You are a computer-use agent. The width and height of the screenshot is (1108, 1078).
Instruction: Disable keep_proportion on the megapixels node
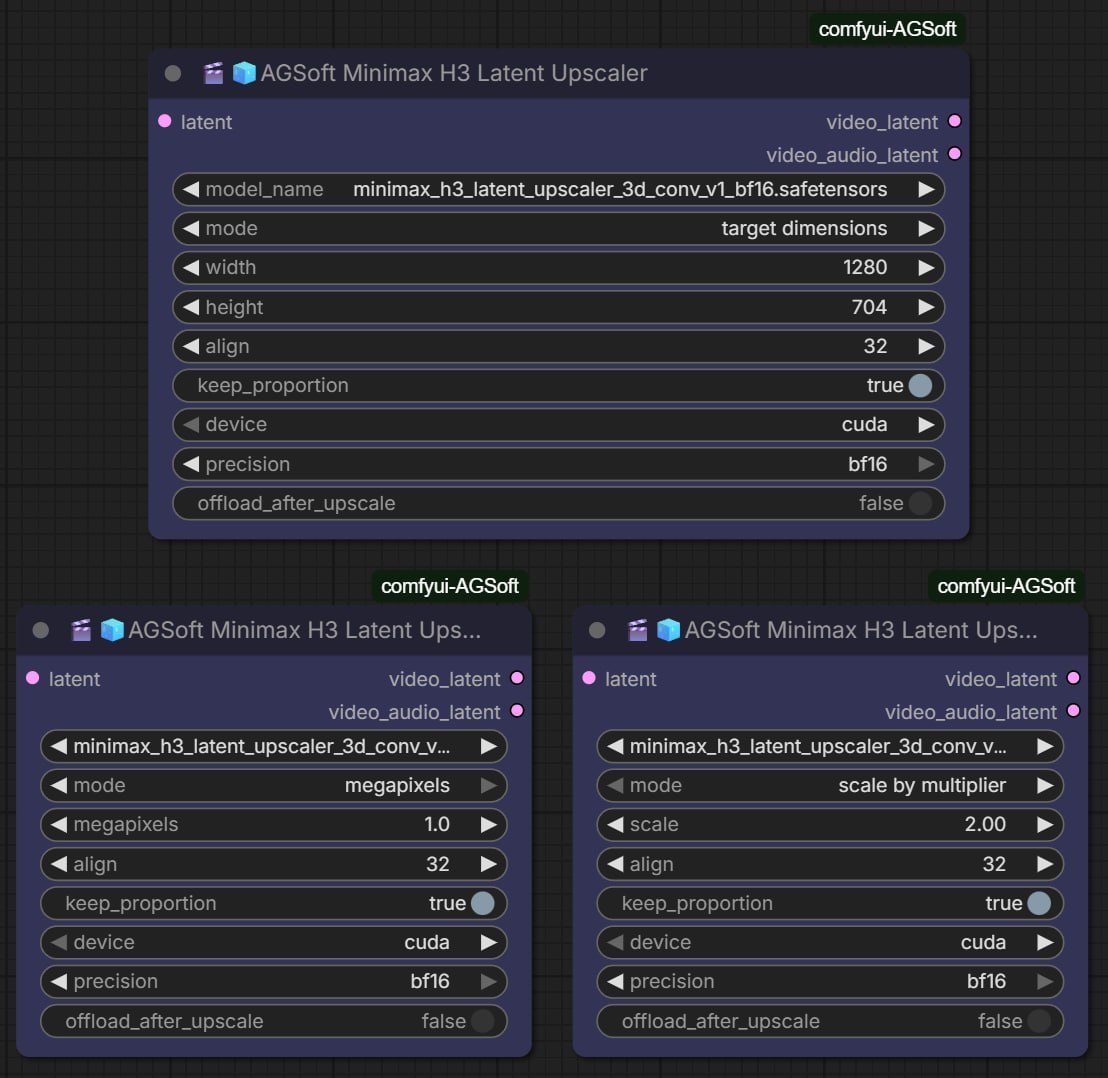coord(273,904)
